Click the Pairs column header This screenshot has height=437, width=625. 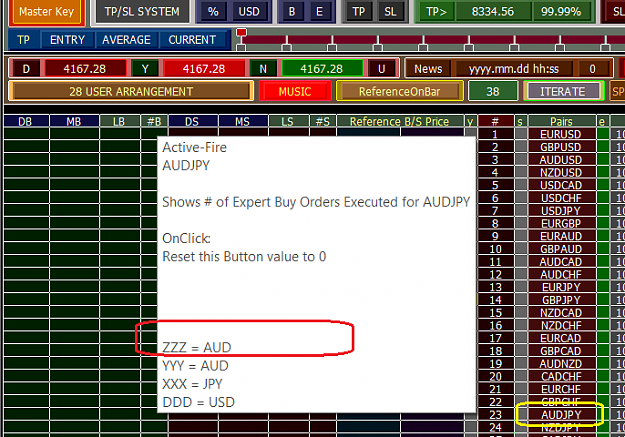click(562, 121)
